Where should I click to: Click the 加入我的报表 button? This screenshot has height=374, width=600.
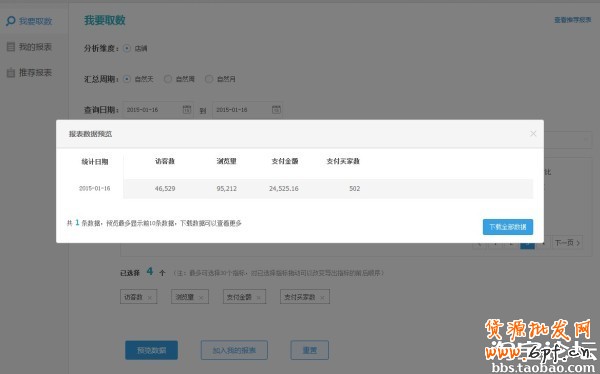tap(234, 350)
